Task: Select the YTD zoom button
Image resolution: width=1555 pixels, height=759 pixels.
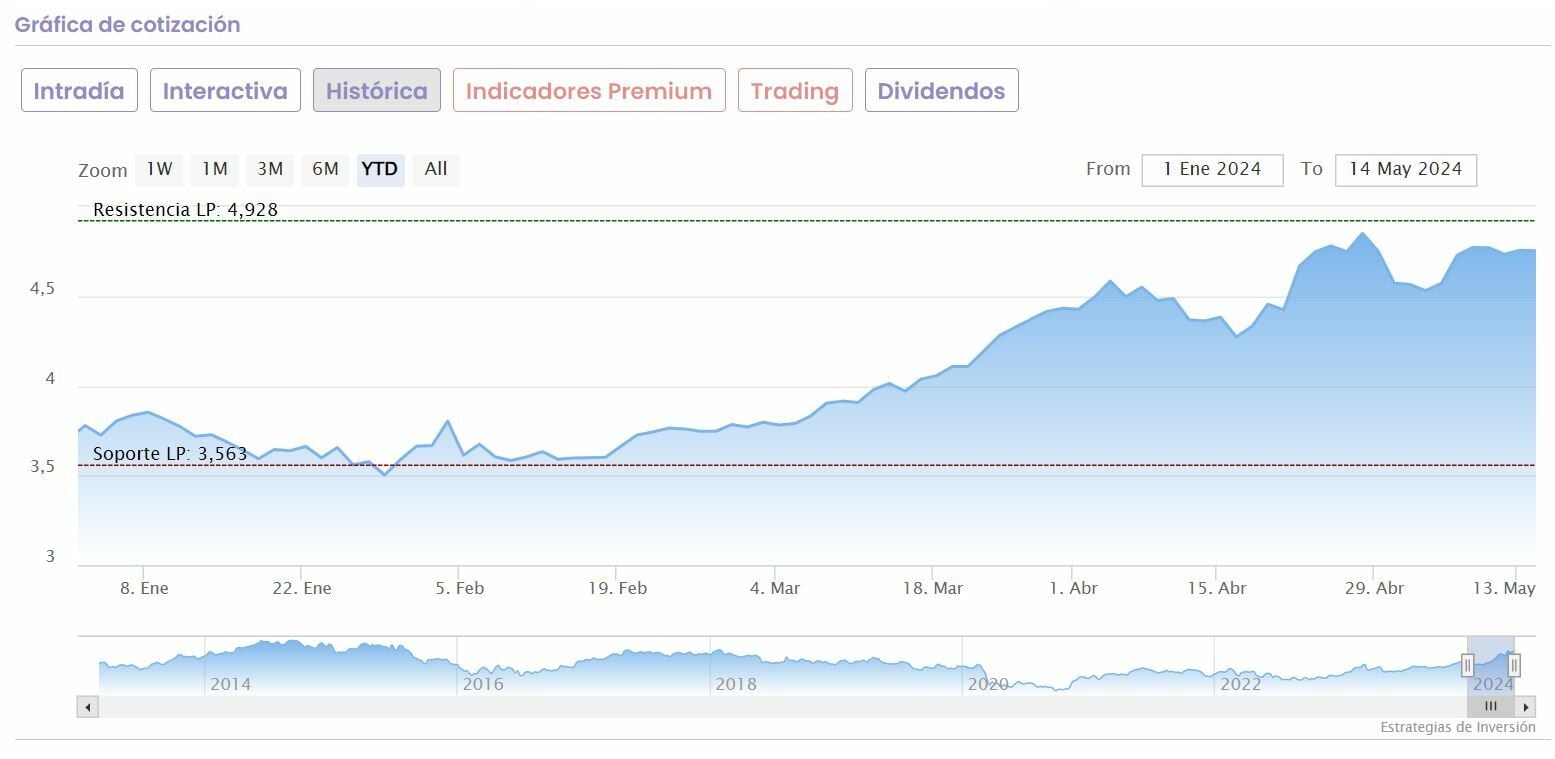Action: click(x=380, y=169)
